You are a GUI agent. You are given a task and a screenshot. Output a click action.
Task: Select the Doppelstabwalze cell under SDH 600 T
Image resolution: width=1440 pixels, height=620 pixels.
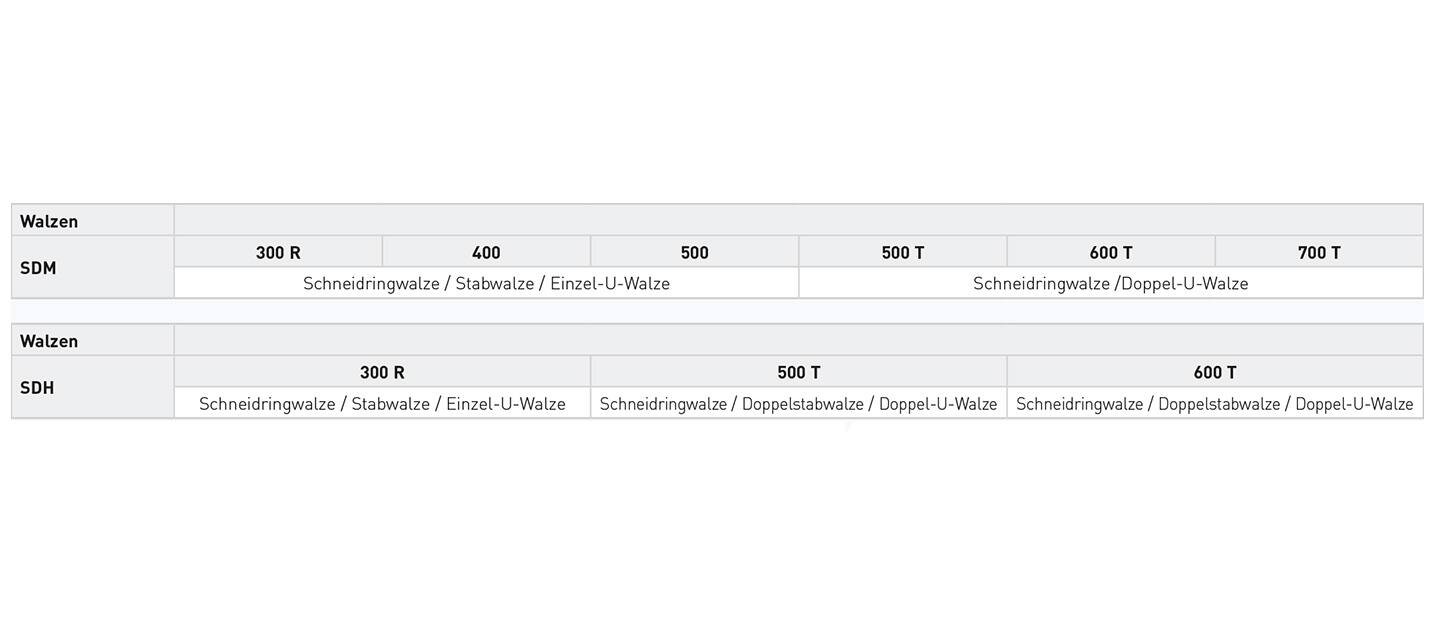pyautogui.click(x=1215, y=403)
